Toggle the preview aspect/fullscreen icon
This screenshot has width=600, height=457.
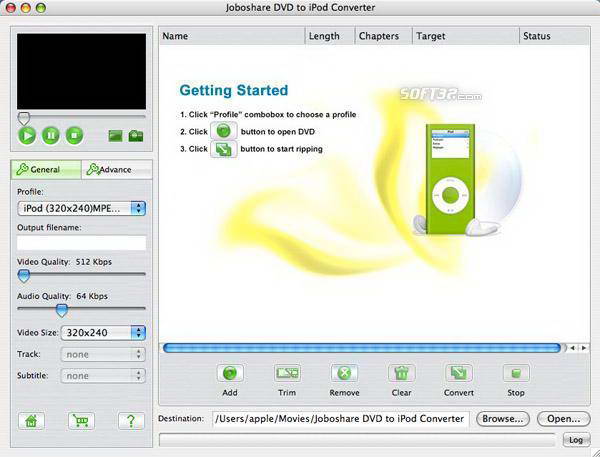coord(116,136)
